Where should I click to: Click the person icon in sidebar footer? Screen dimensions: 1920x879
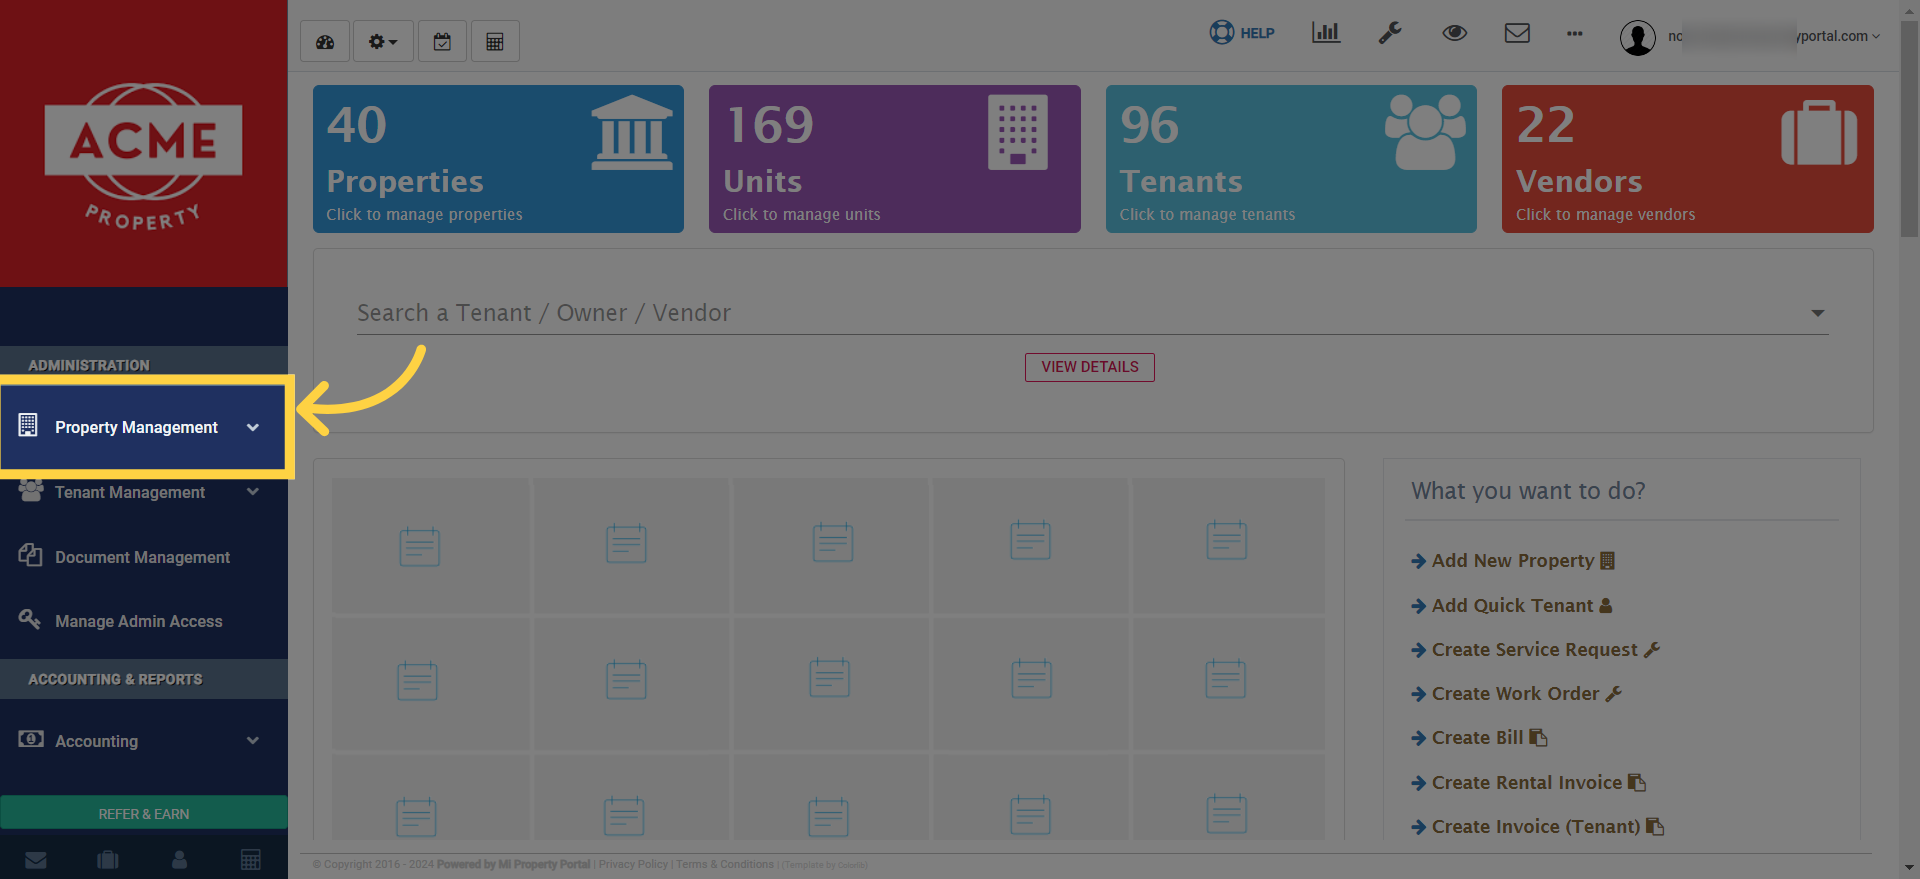click(180, 860)
